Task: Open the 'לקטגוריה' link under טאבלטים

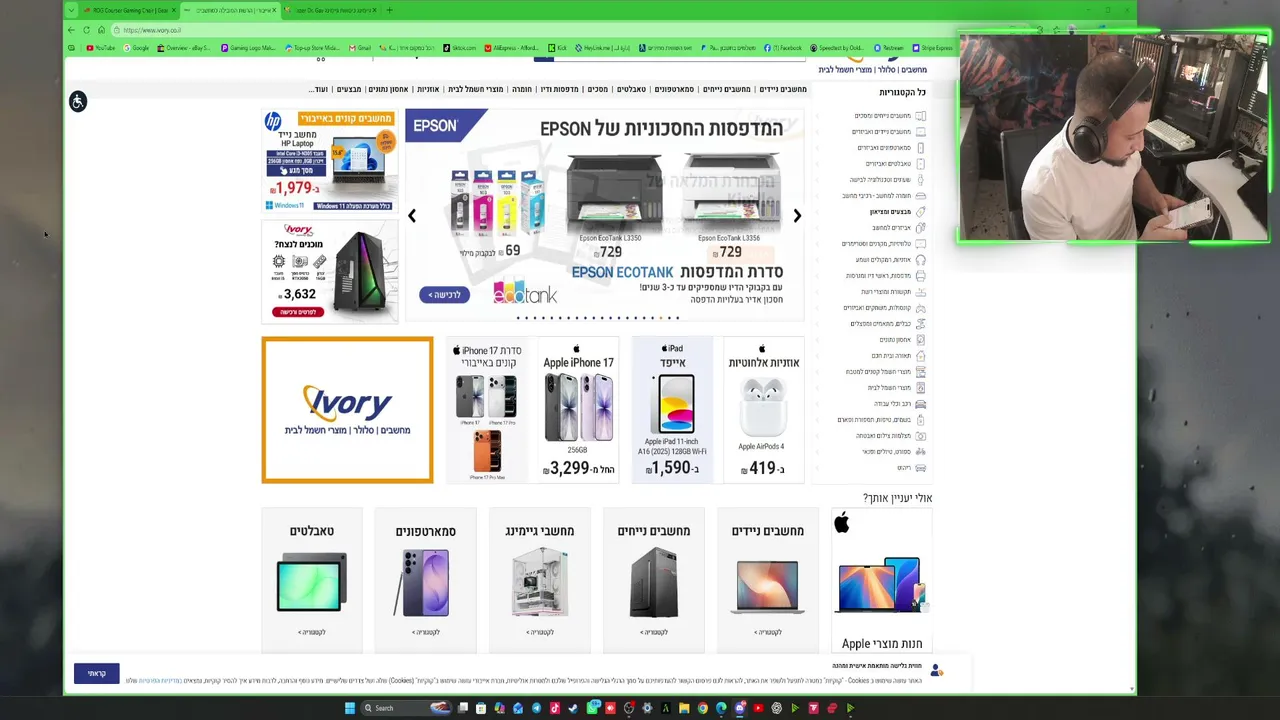Action: pyautogui.click(x=312, y=632)
